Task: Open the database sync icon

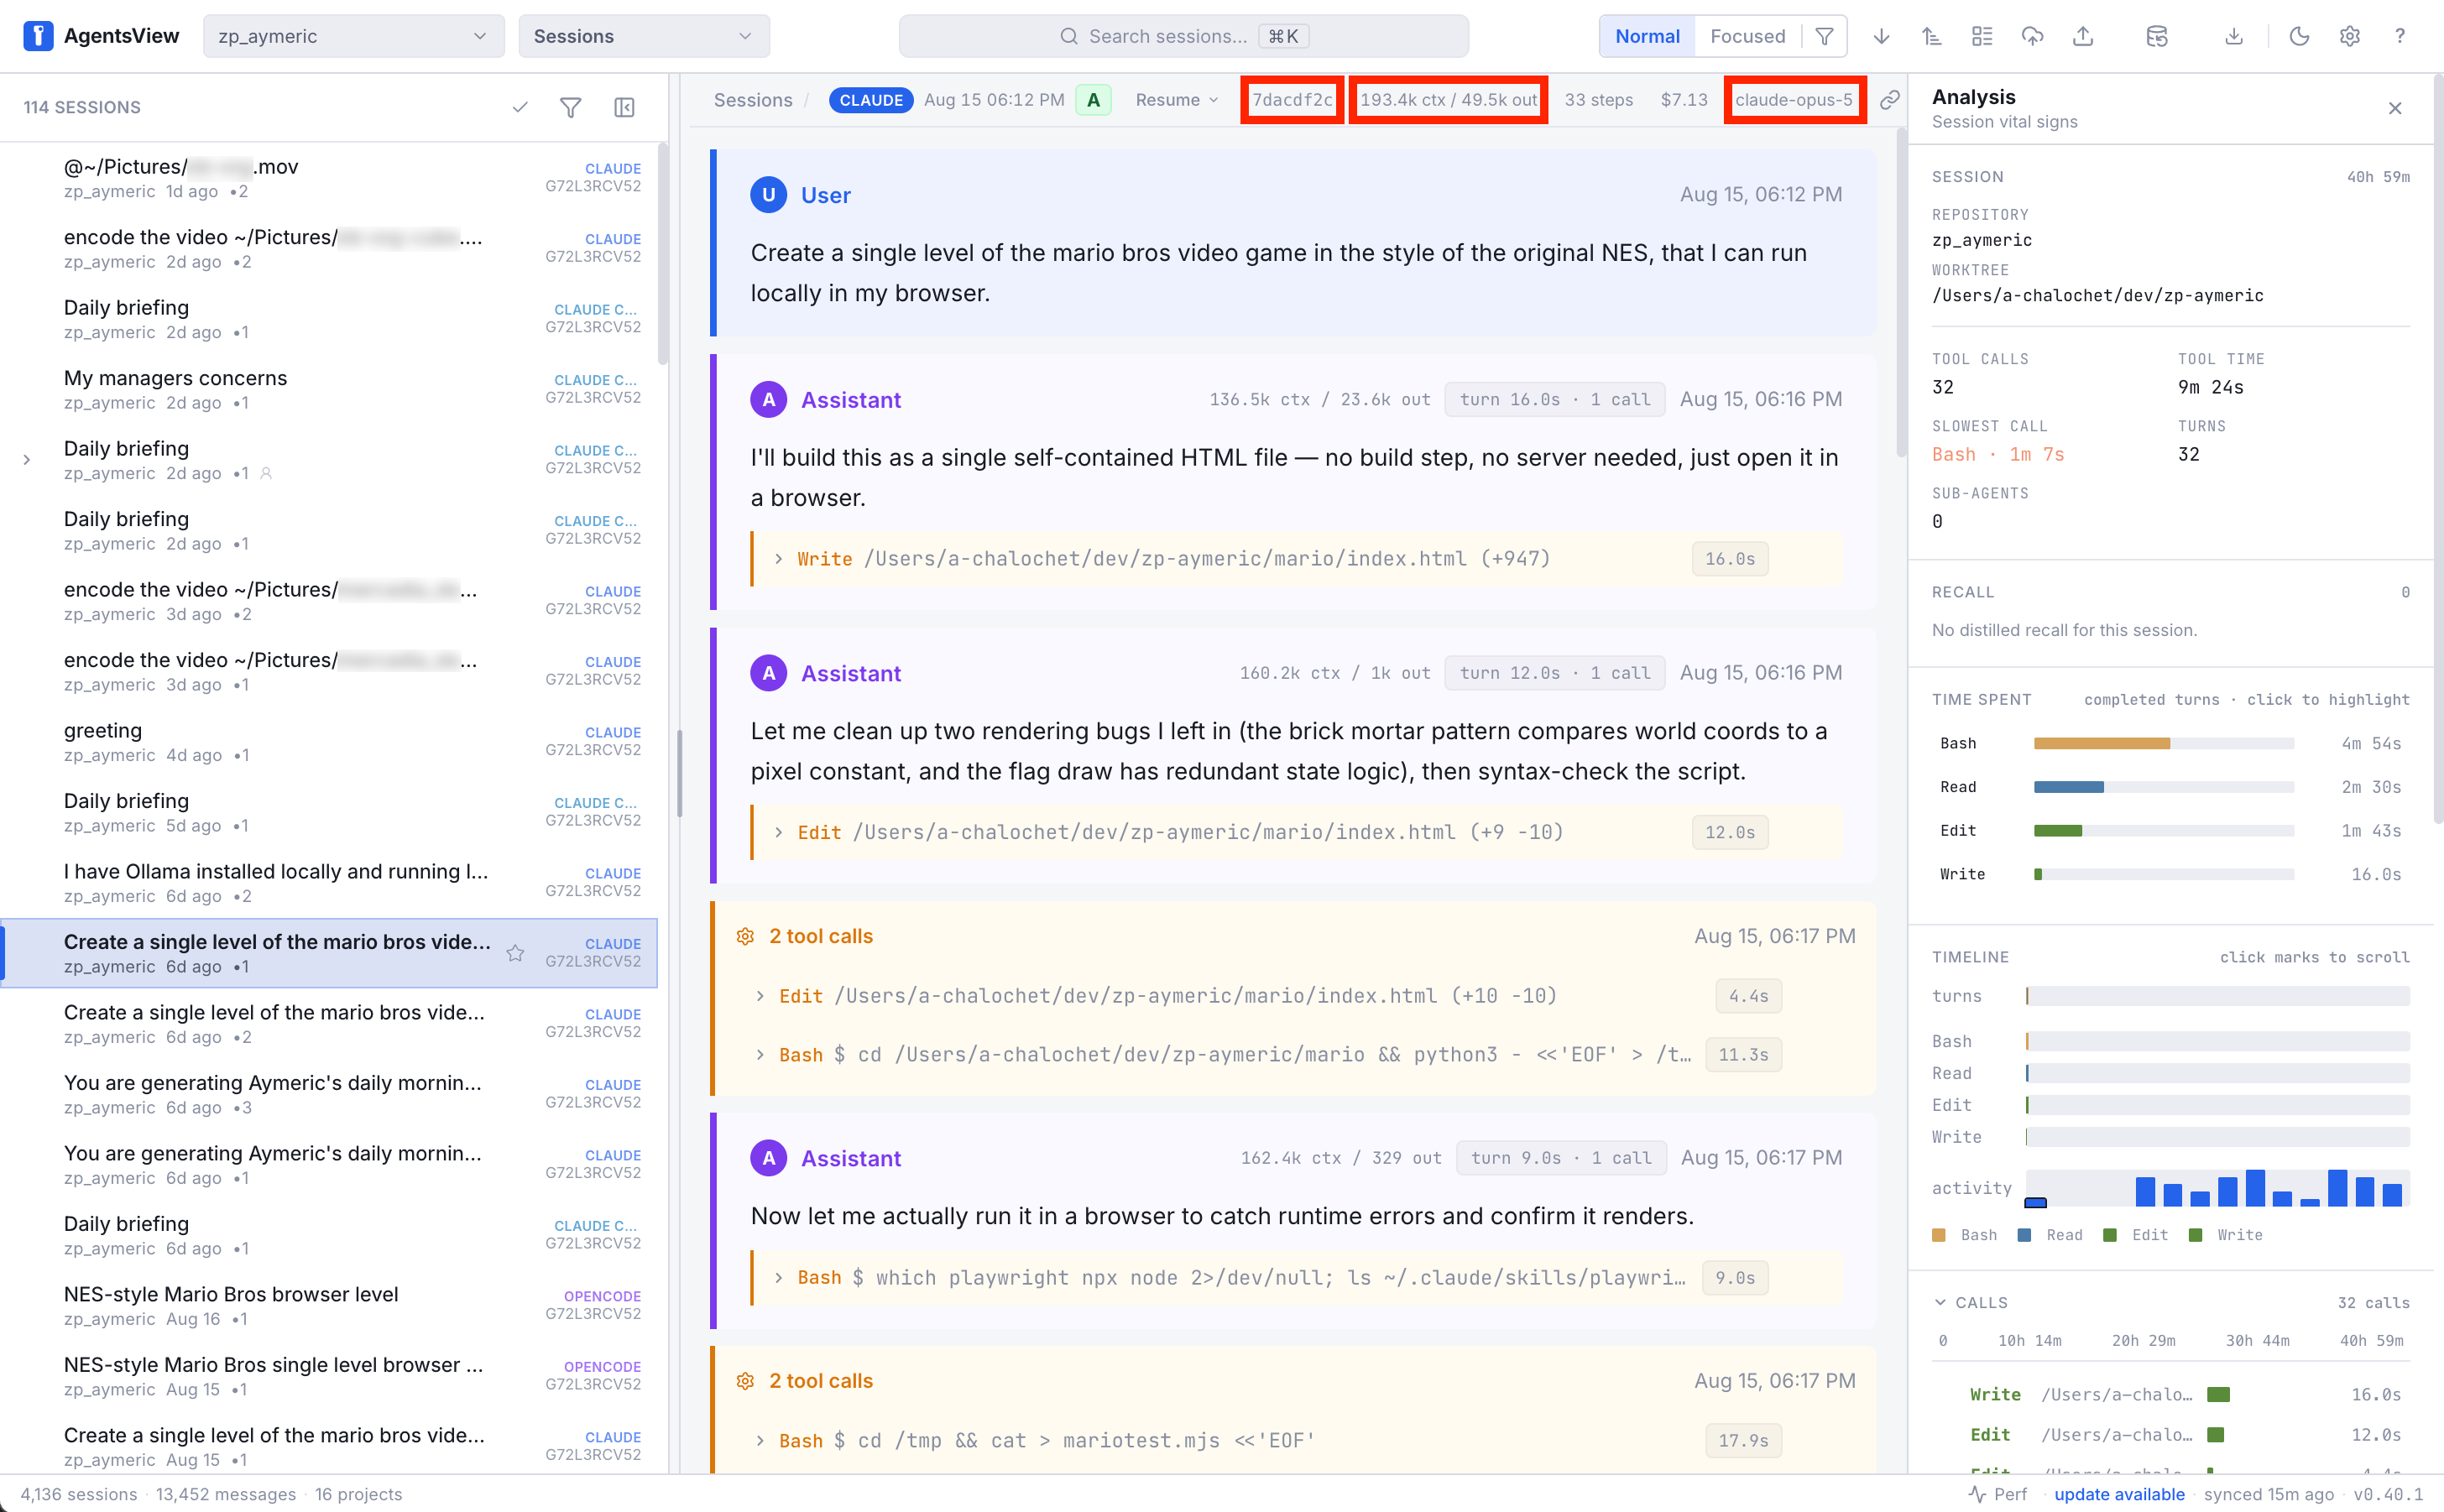Action: 2157,36
